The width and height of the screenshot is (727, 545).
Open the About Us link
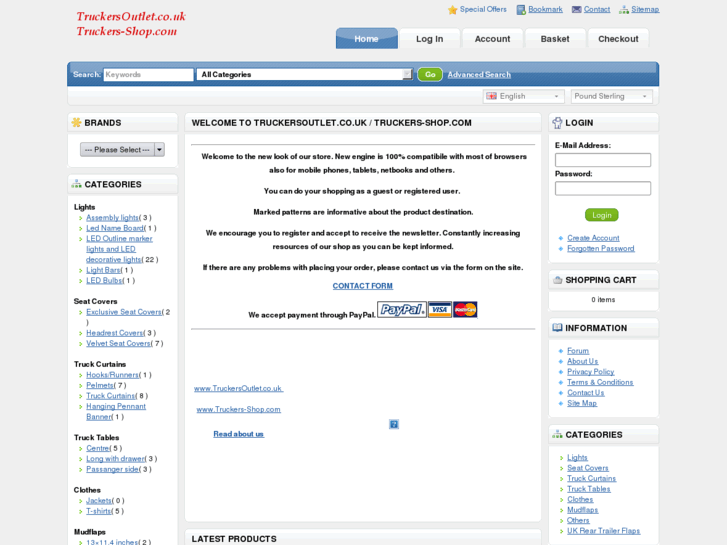point(582,361)
